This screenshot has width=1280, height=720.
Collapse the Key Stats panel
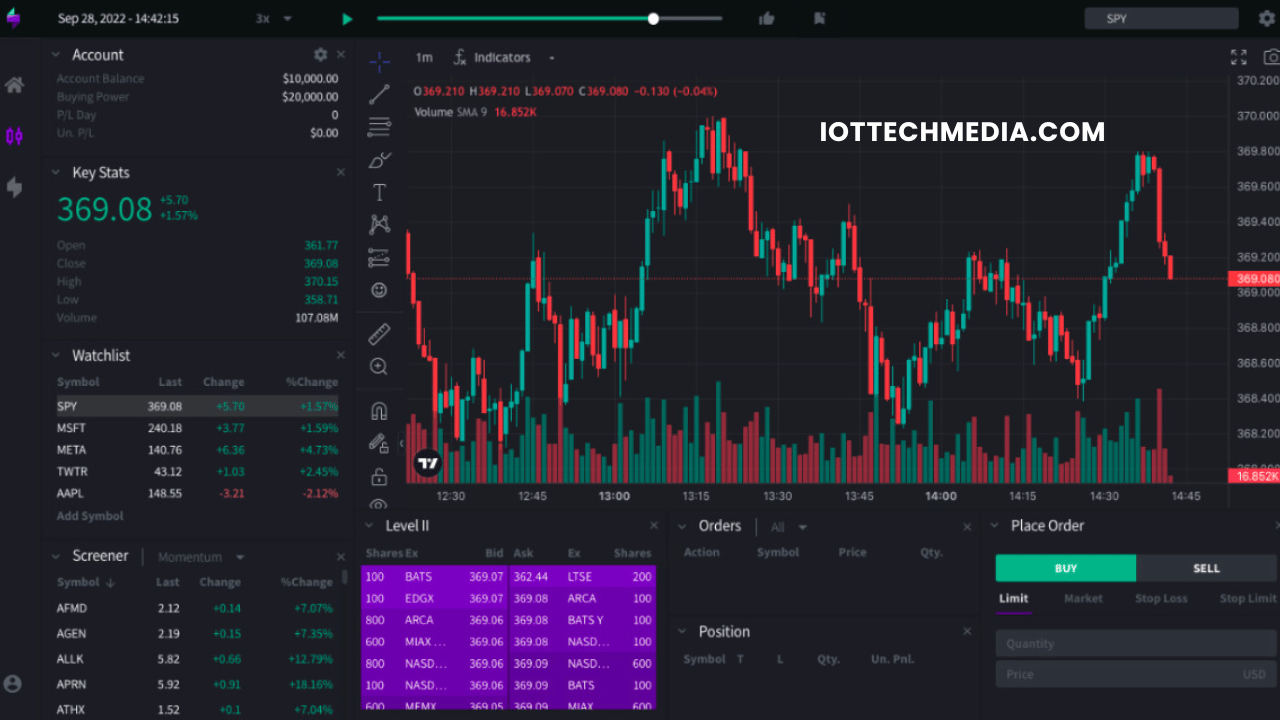57,173
